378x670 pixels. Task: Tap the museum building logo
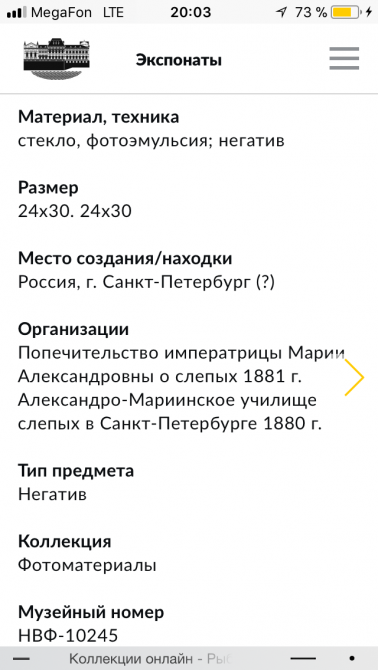pos(56,58)
